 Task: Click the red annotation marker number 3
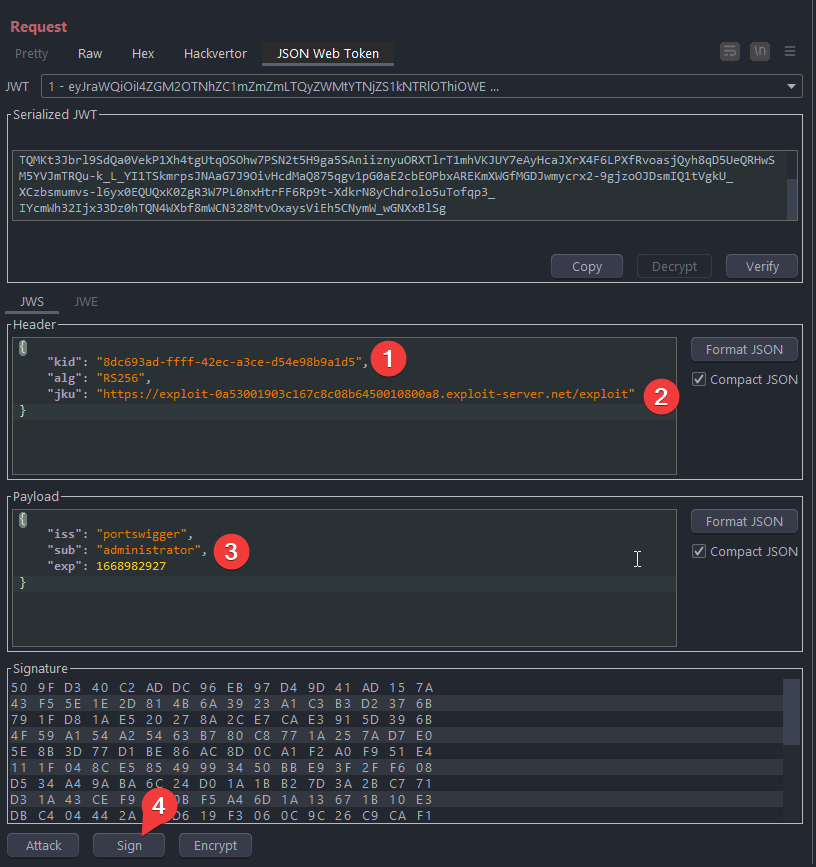[x=232, y=550]
